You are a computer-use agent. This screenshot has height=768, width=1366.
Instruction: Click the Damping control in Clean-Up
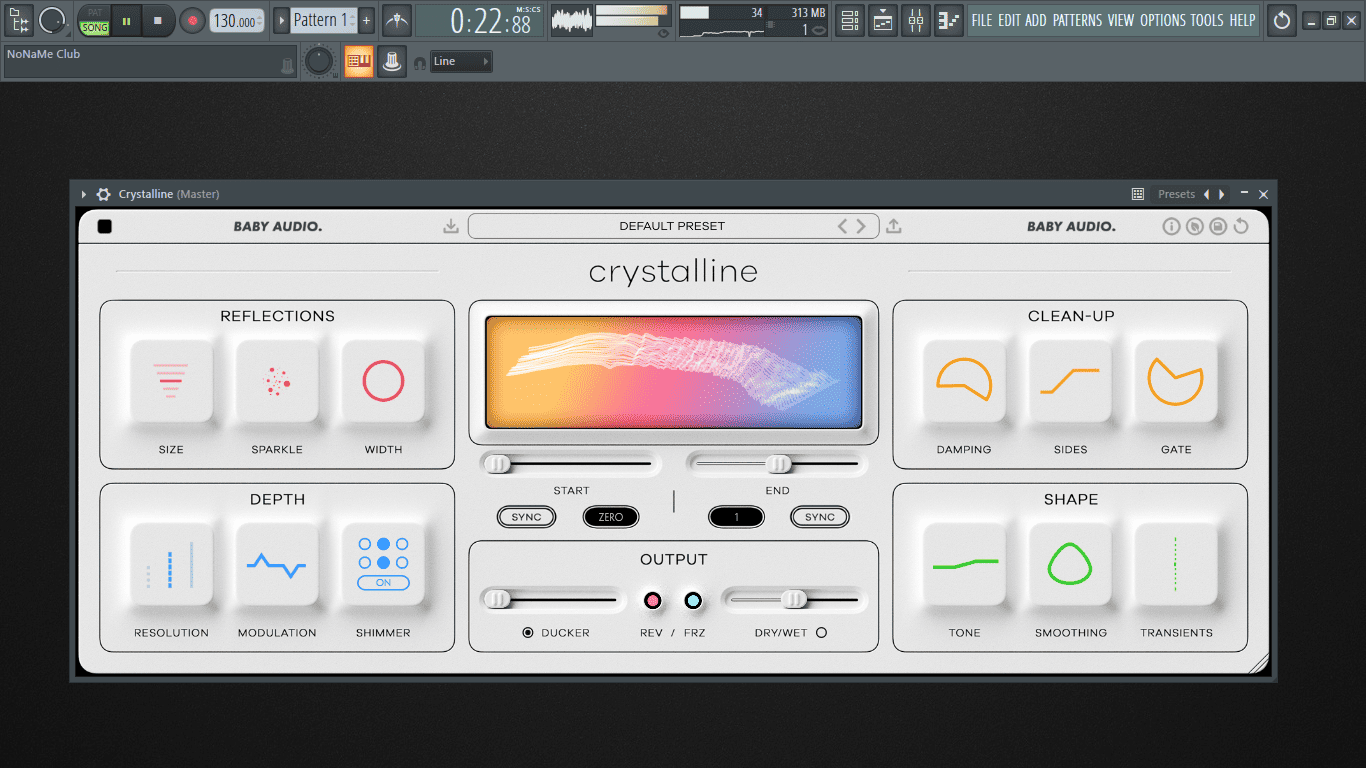coord(964,381)
